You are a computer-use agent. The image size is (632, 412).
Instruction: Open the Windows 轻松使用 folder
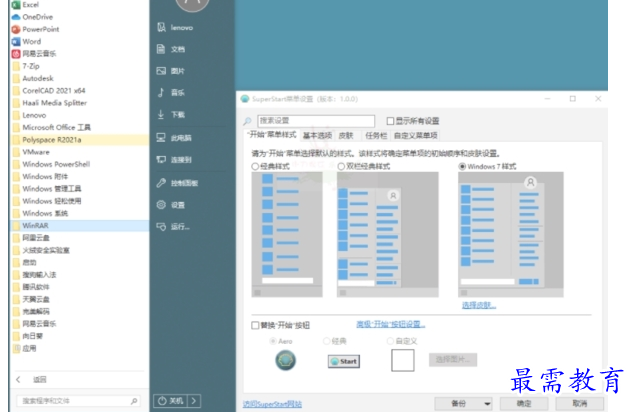pos(47,201)
